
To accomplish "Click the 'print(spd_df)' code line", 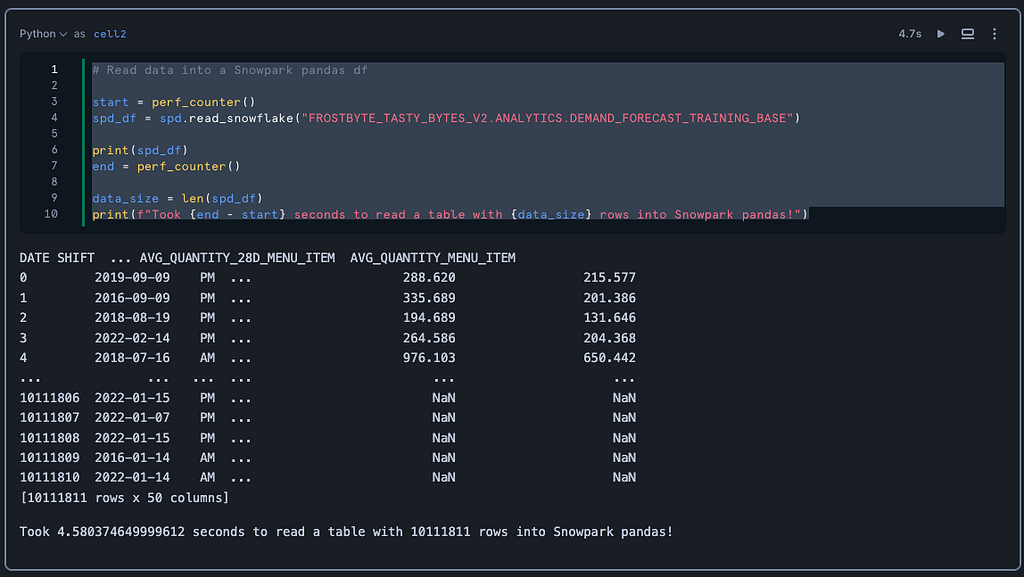I will click(x=140, y=150).
